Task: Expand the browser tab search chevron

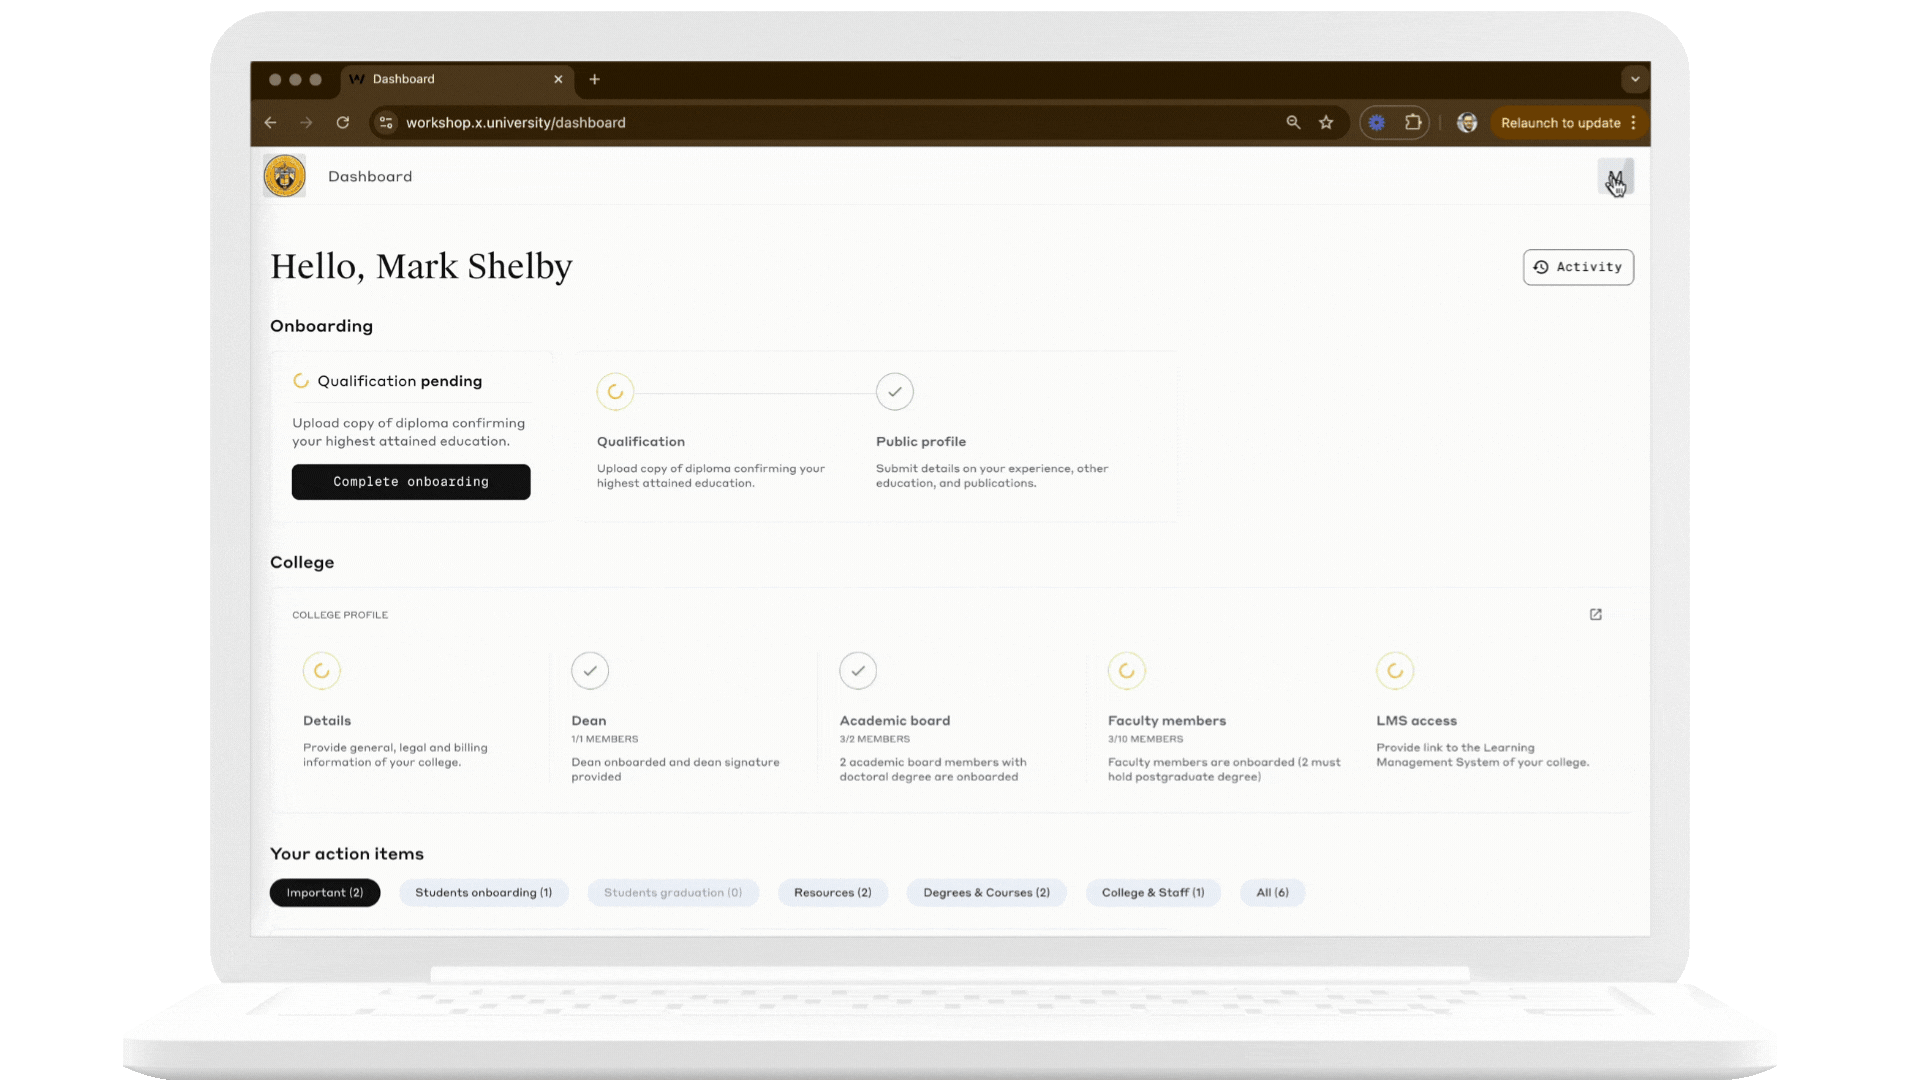Action: tap(1634, 79)
